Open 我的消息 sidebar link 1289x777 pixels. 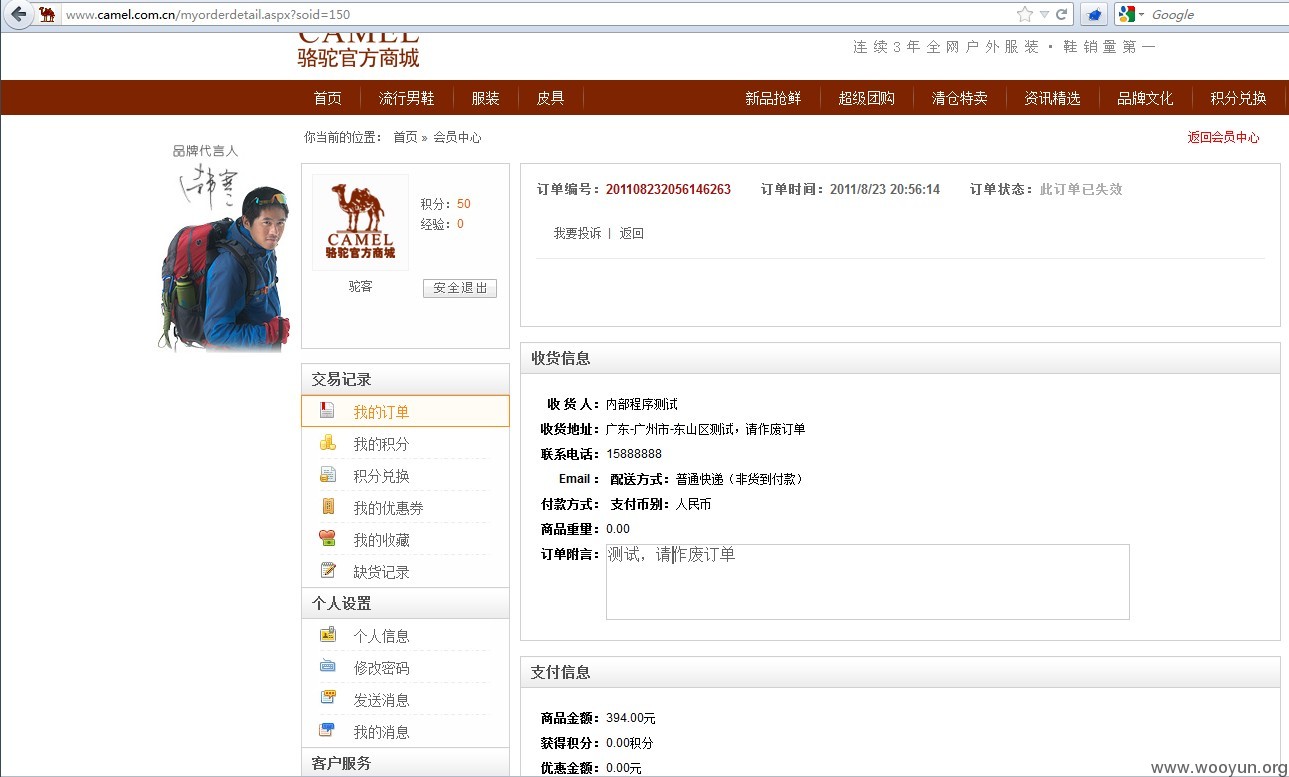(x=381, y=731)
